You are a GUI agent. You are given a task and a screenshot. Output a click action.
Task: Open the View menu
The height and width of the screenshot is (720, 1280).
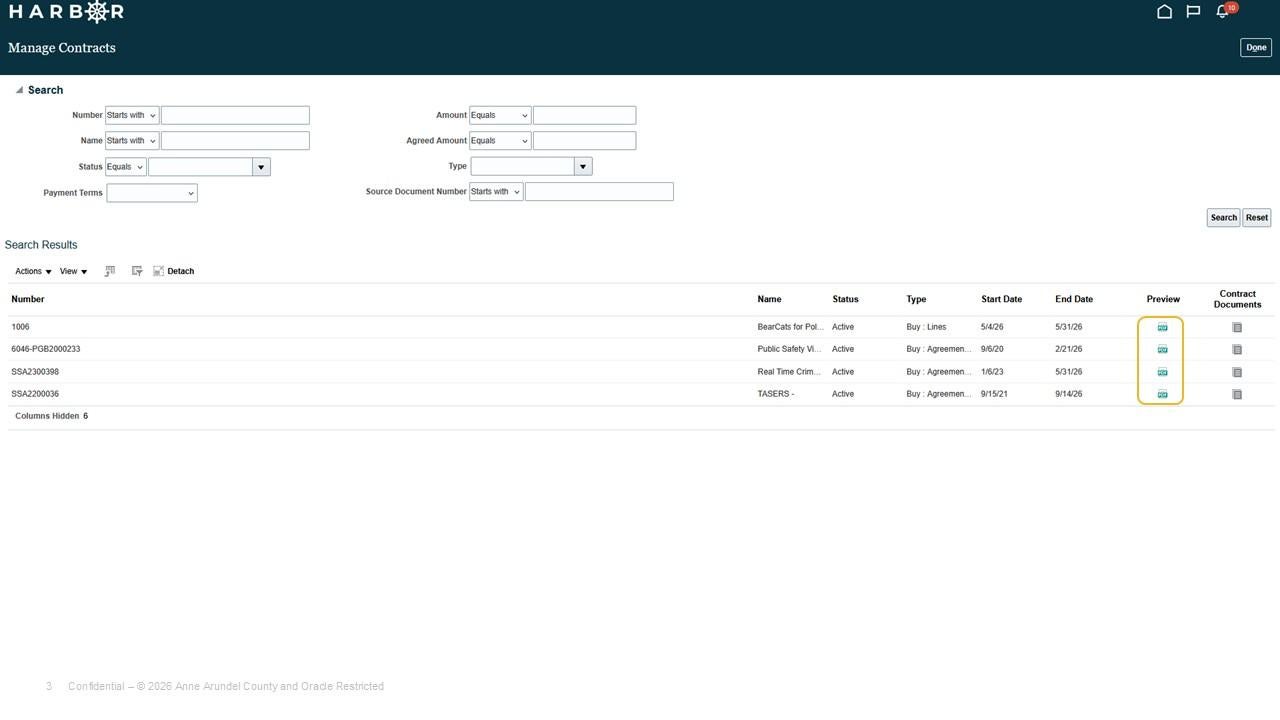(x=73, y=271)
